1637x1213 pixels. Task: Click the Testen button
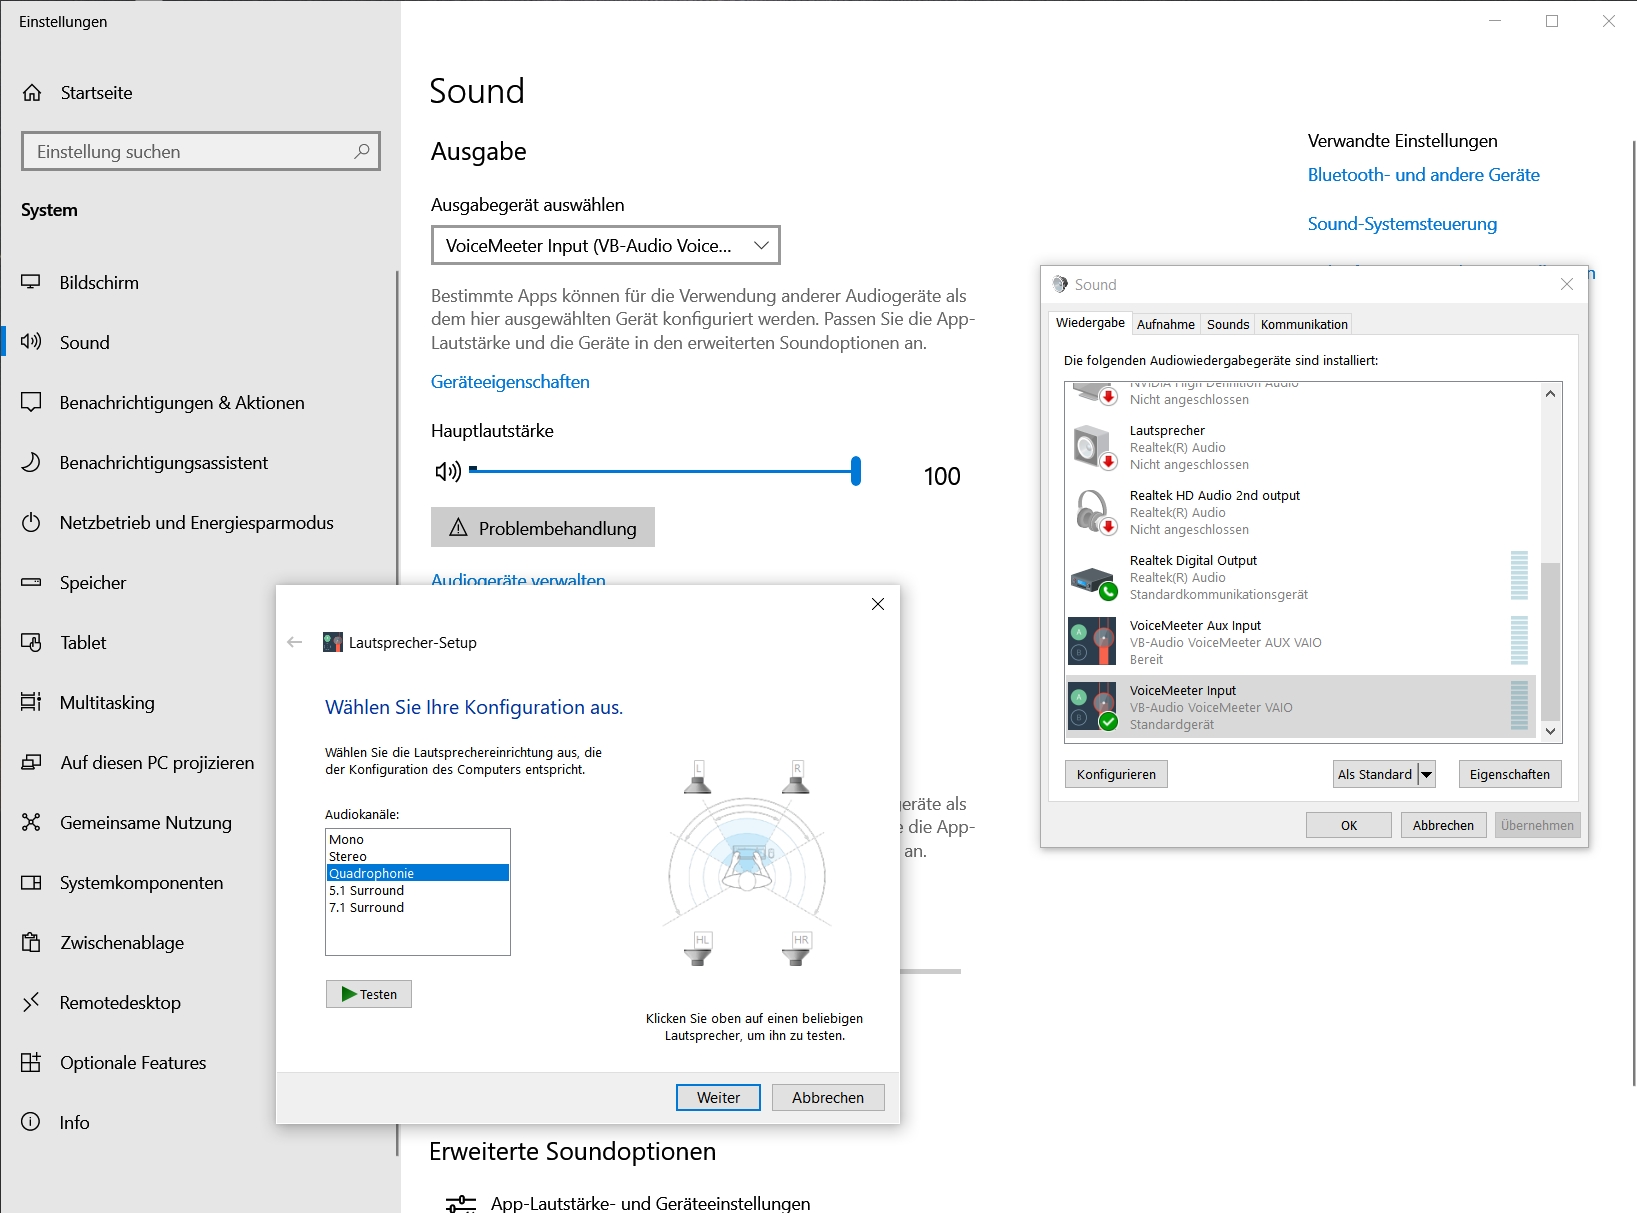[x=369, y=994]
